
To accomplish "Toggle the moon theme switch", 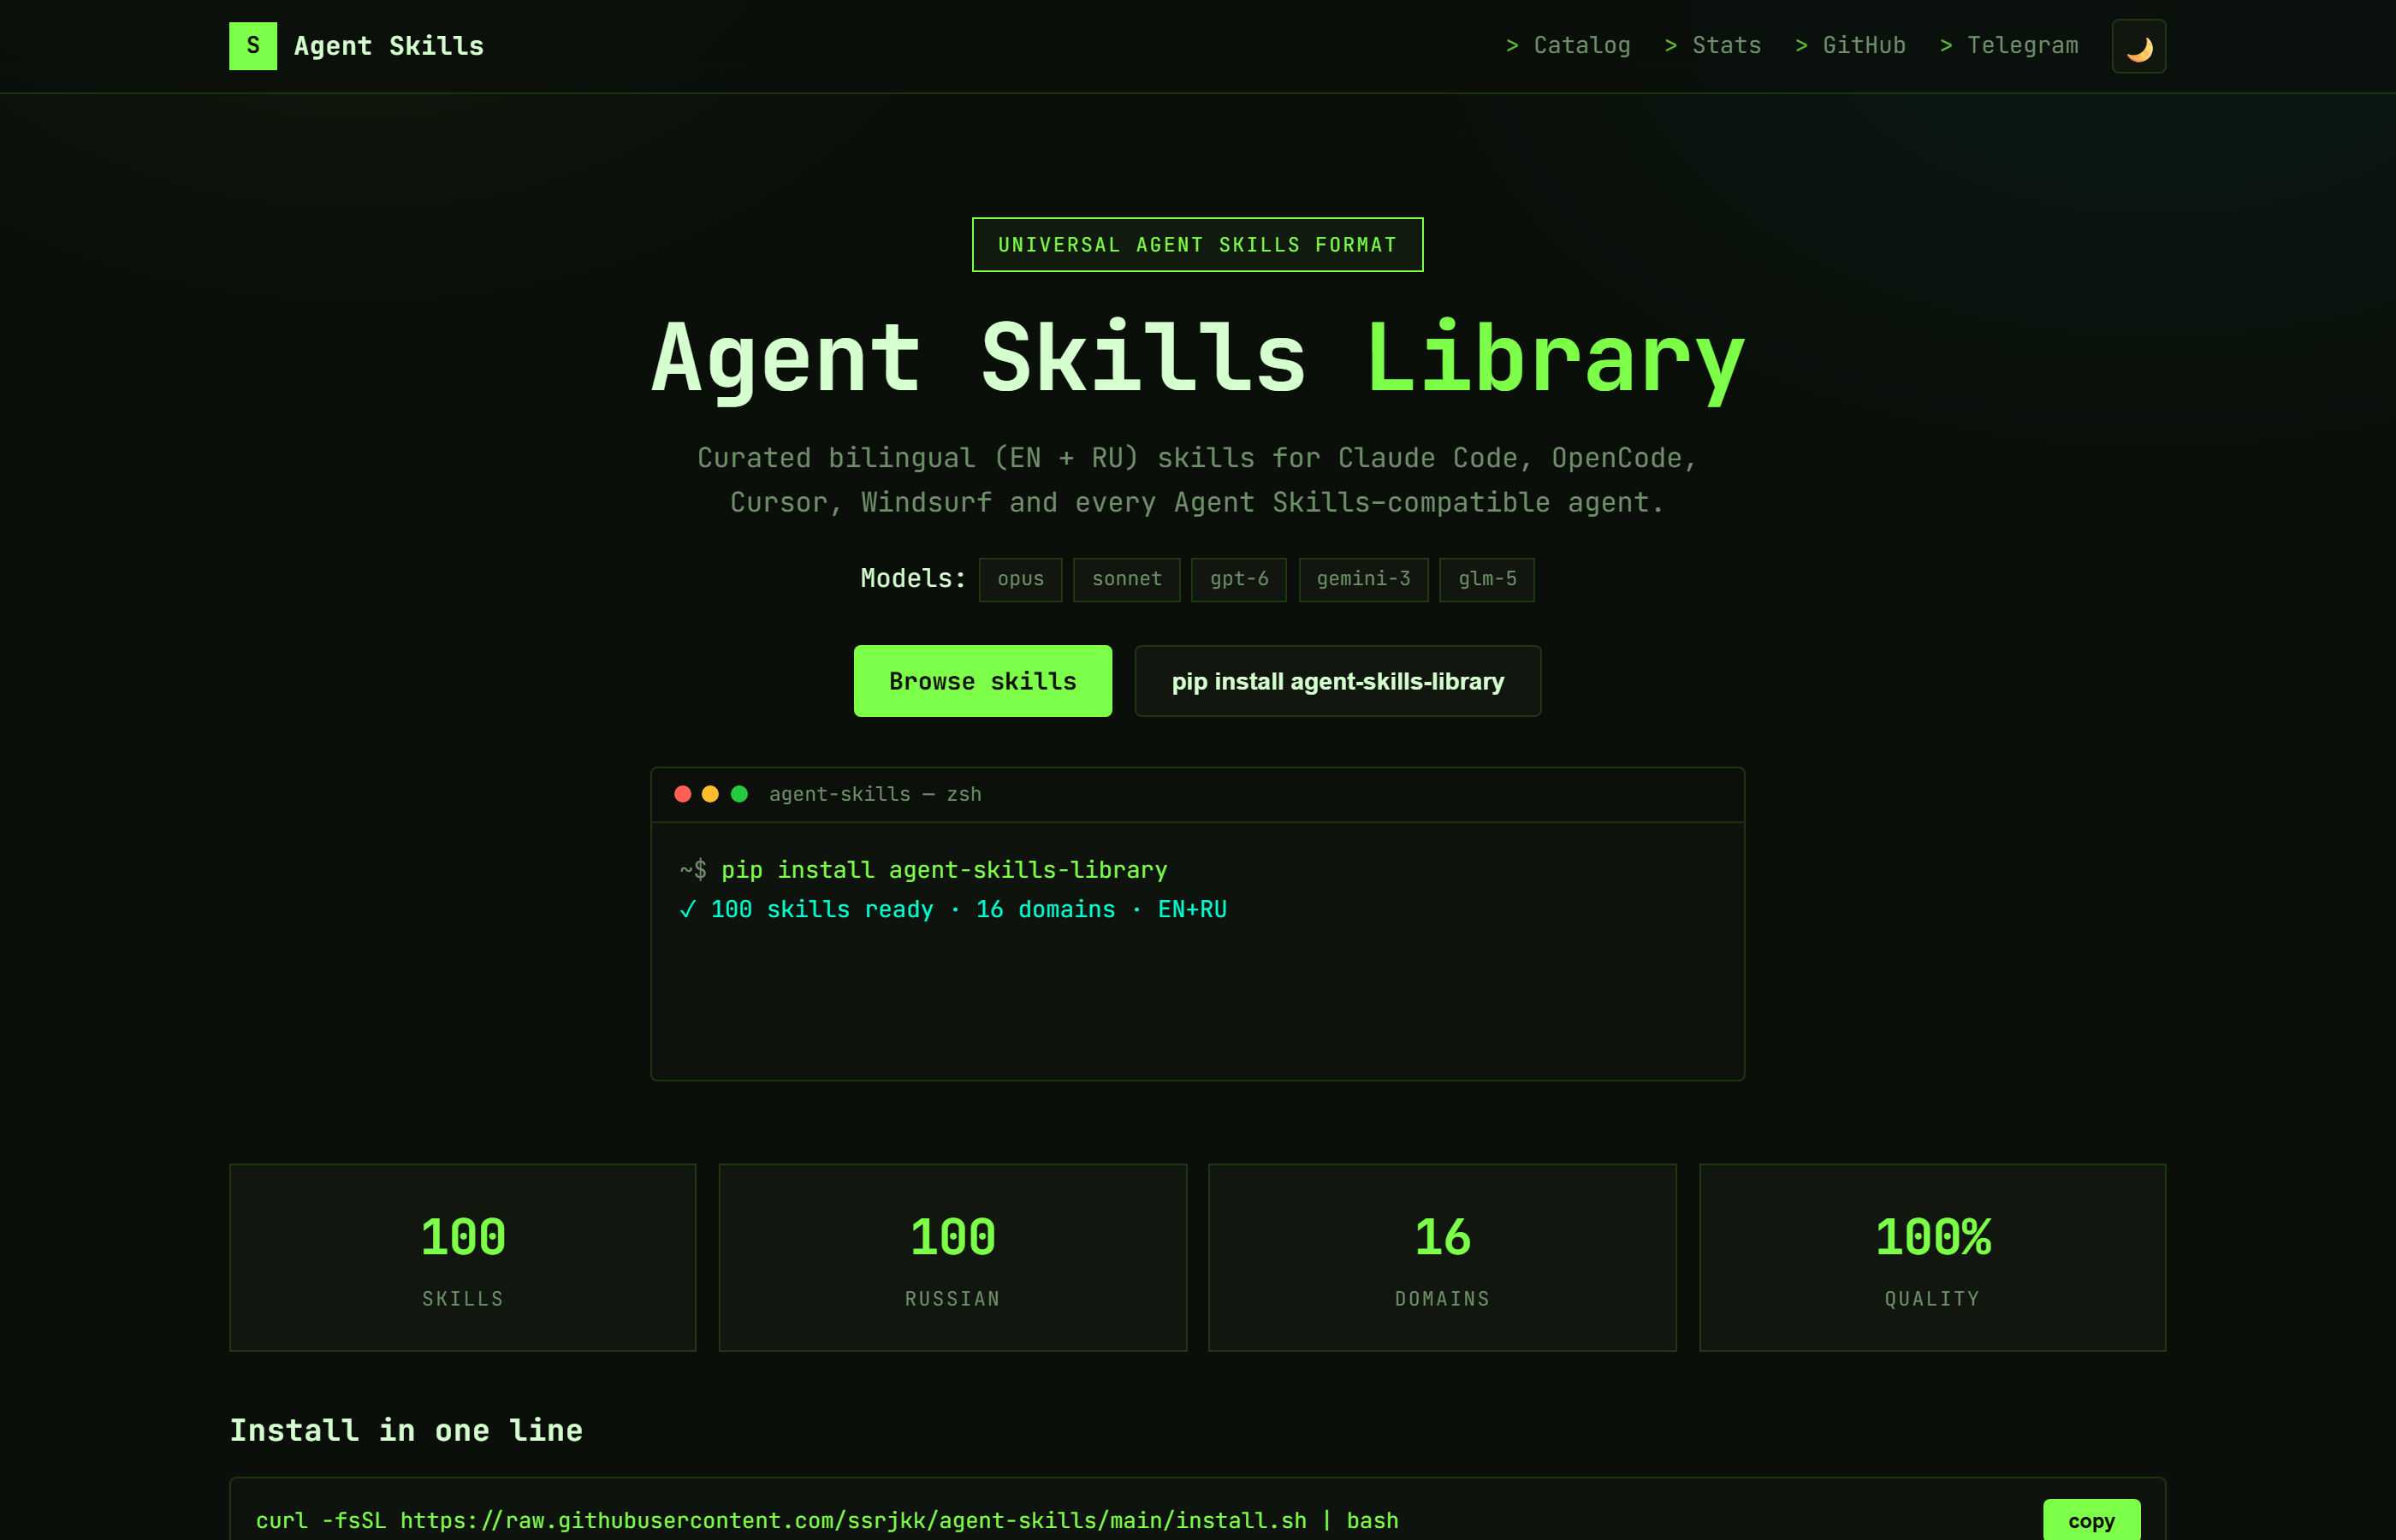I will [x=2138, y=46].
